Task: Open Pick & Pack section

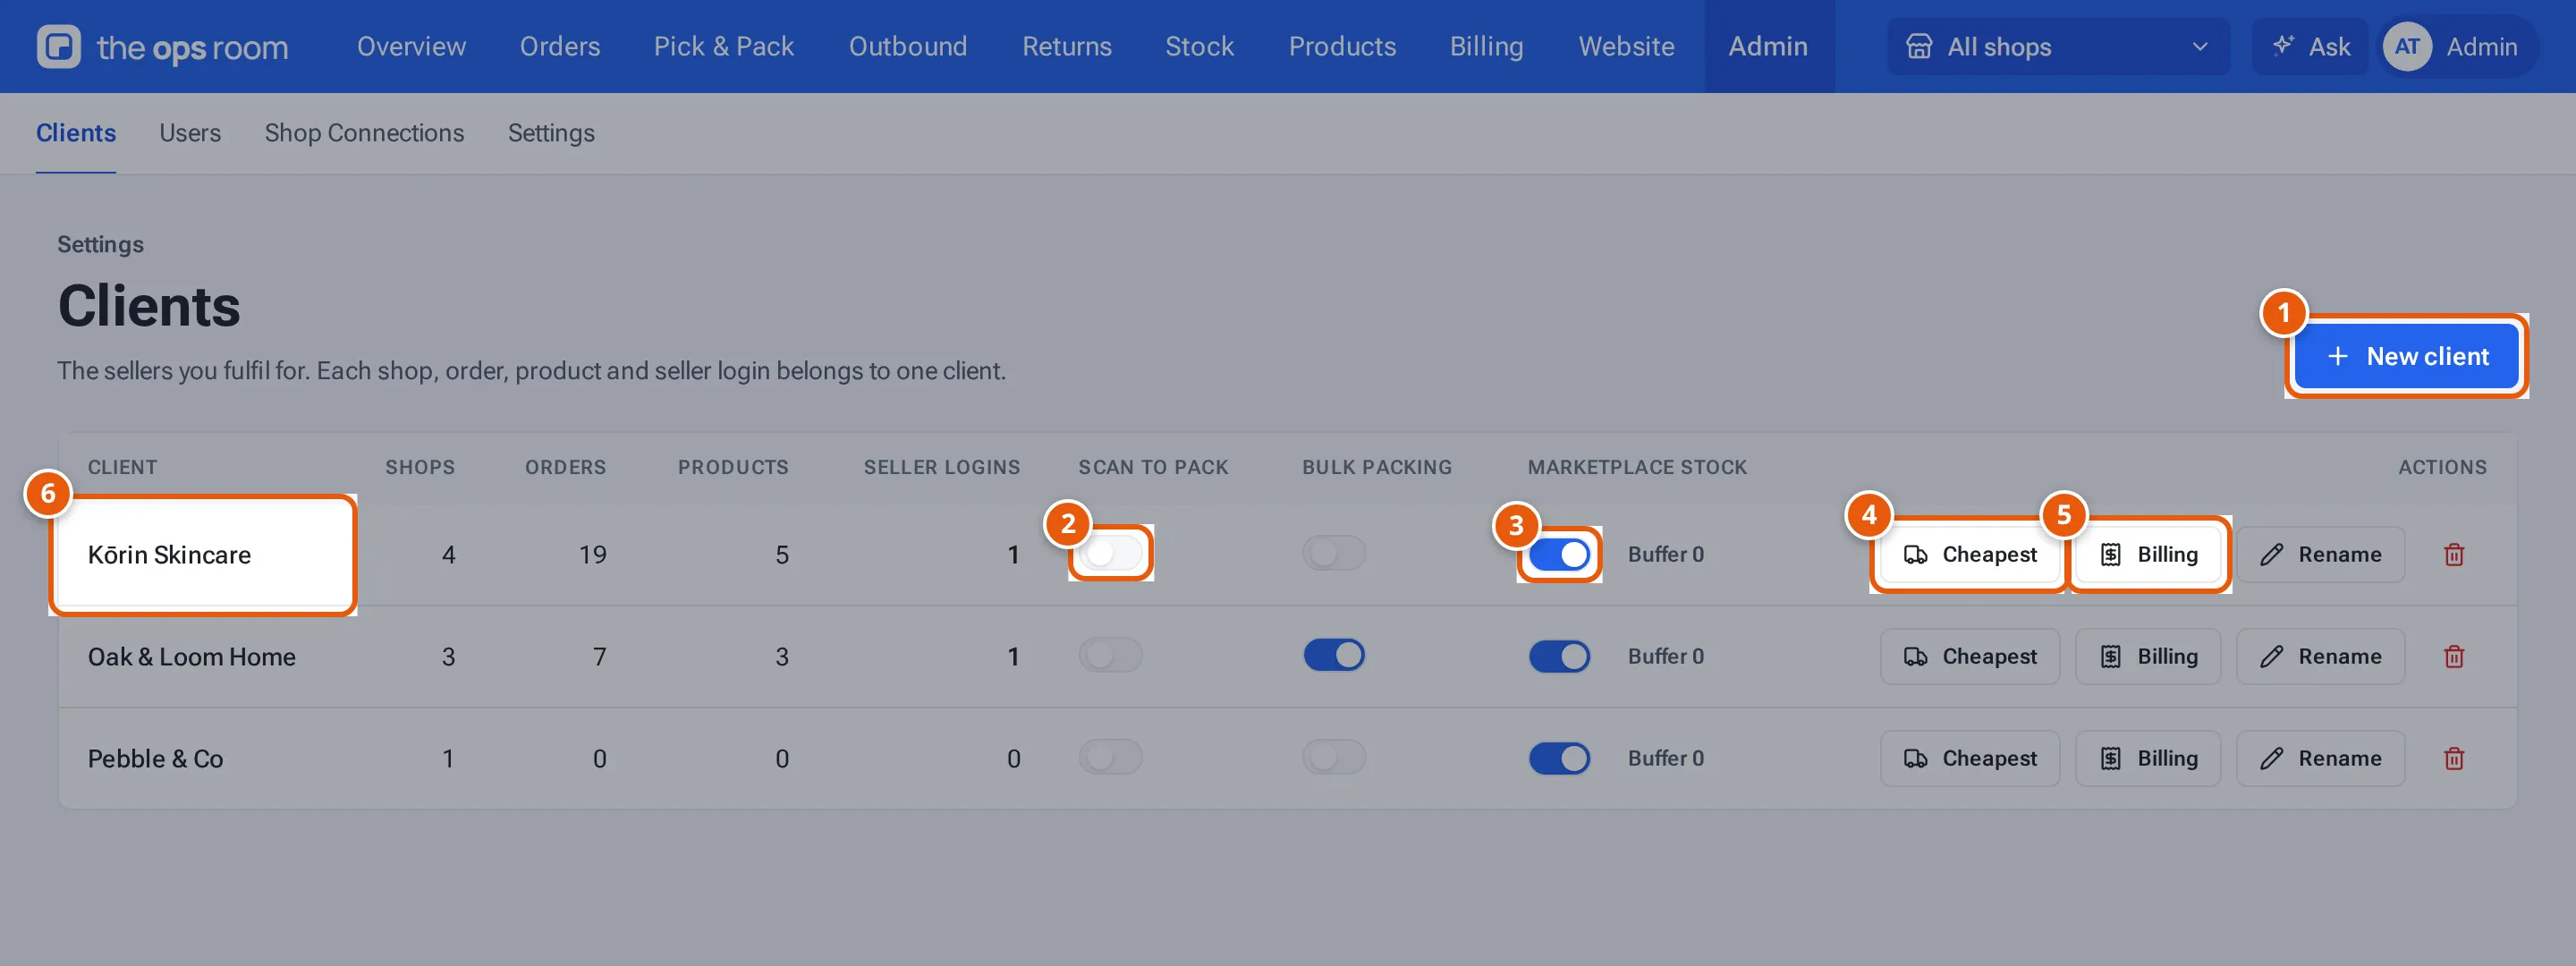Action: 724,46
